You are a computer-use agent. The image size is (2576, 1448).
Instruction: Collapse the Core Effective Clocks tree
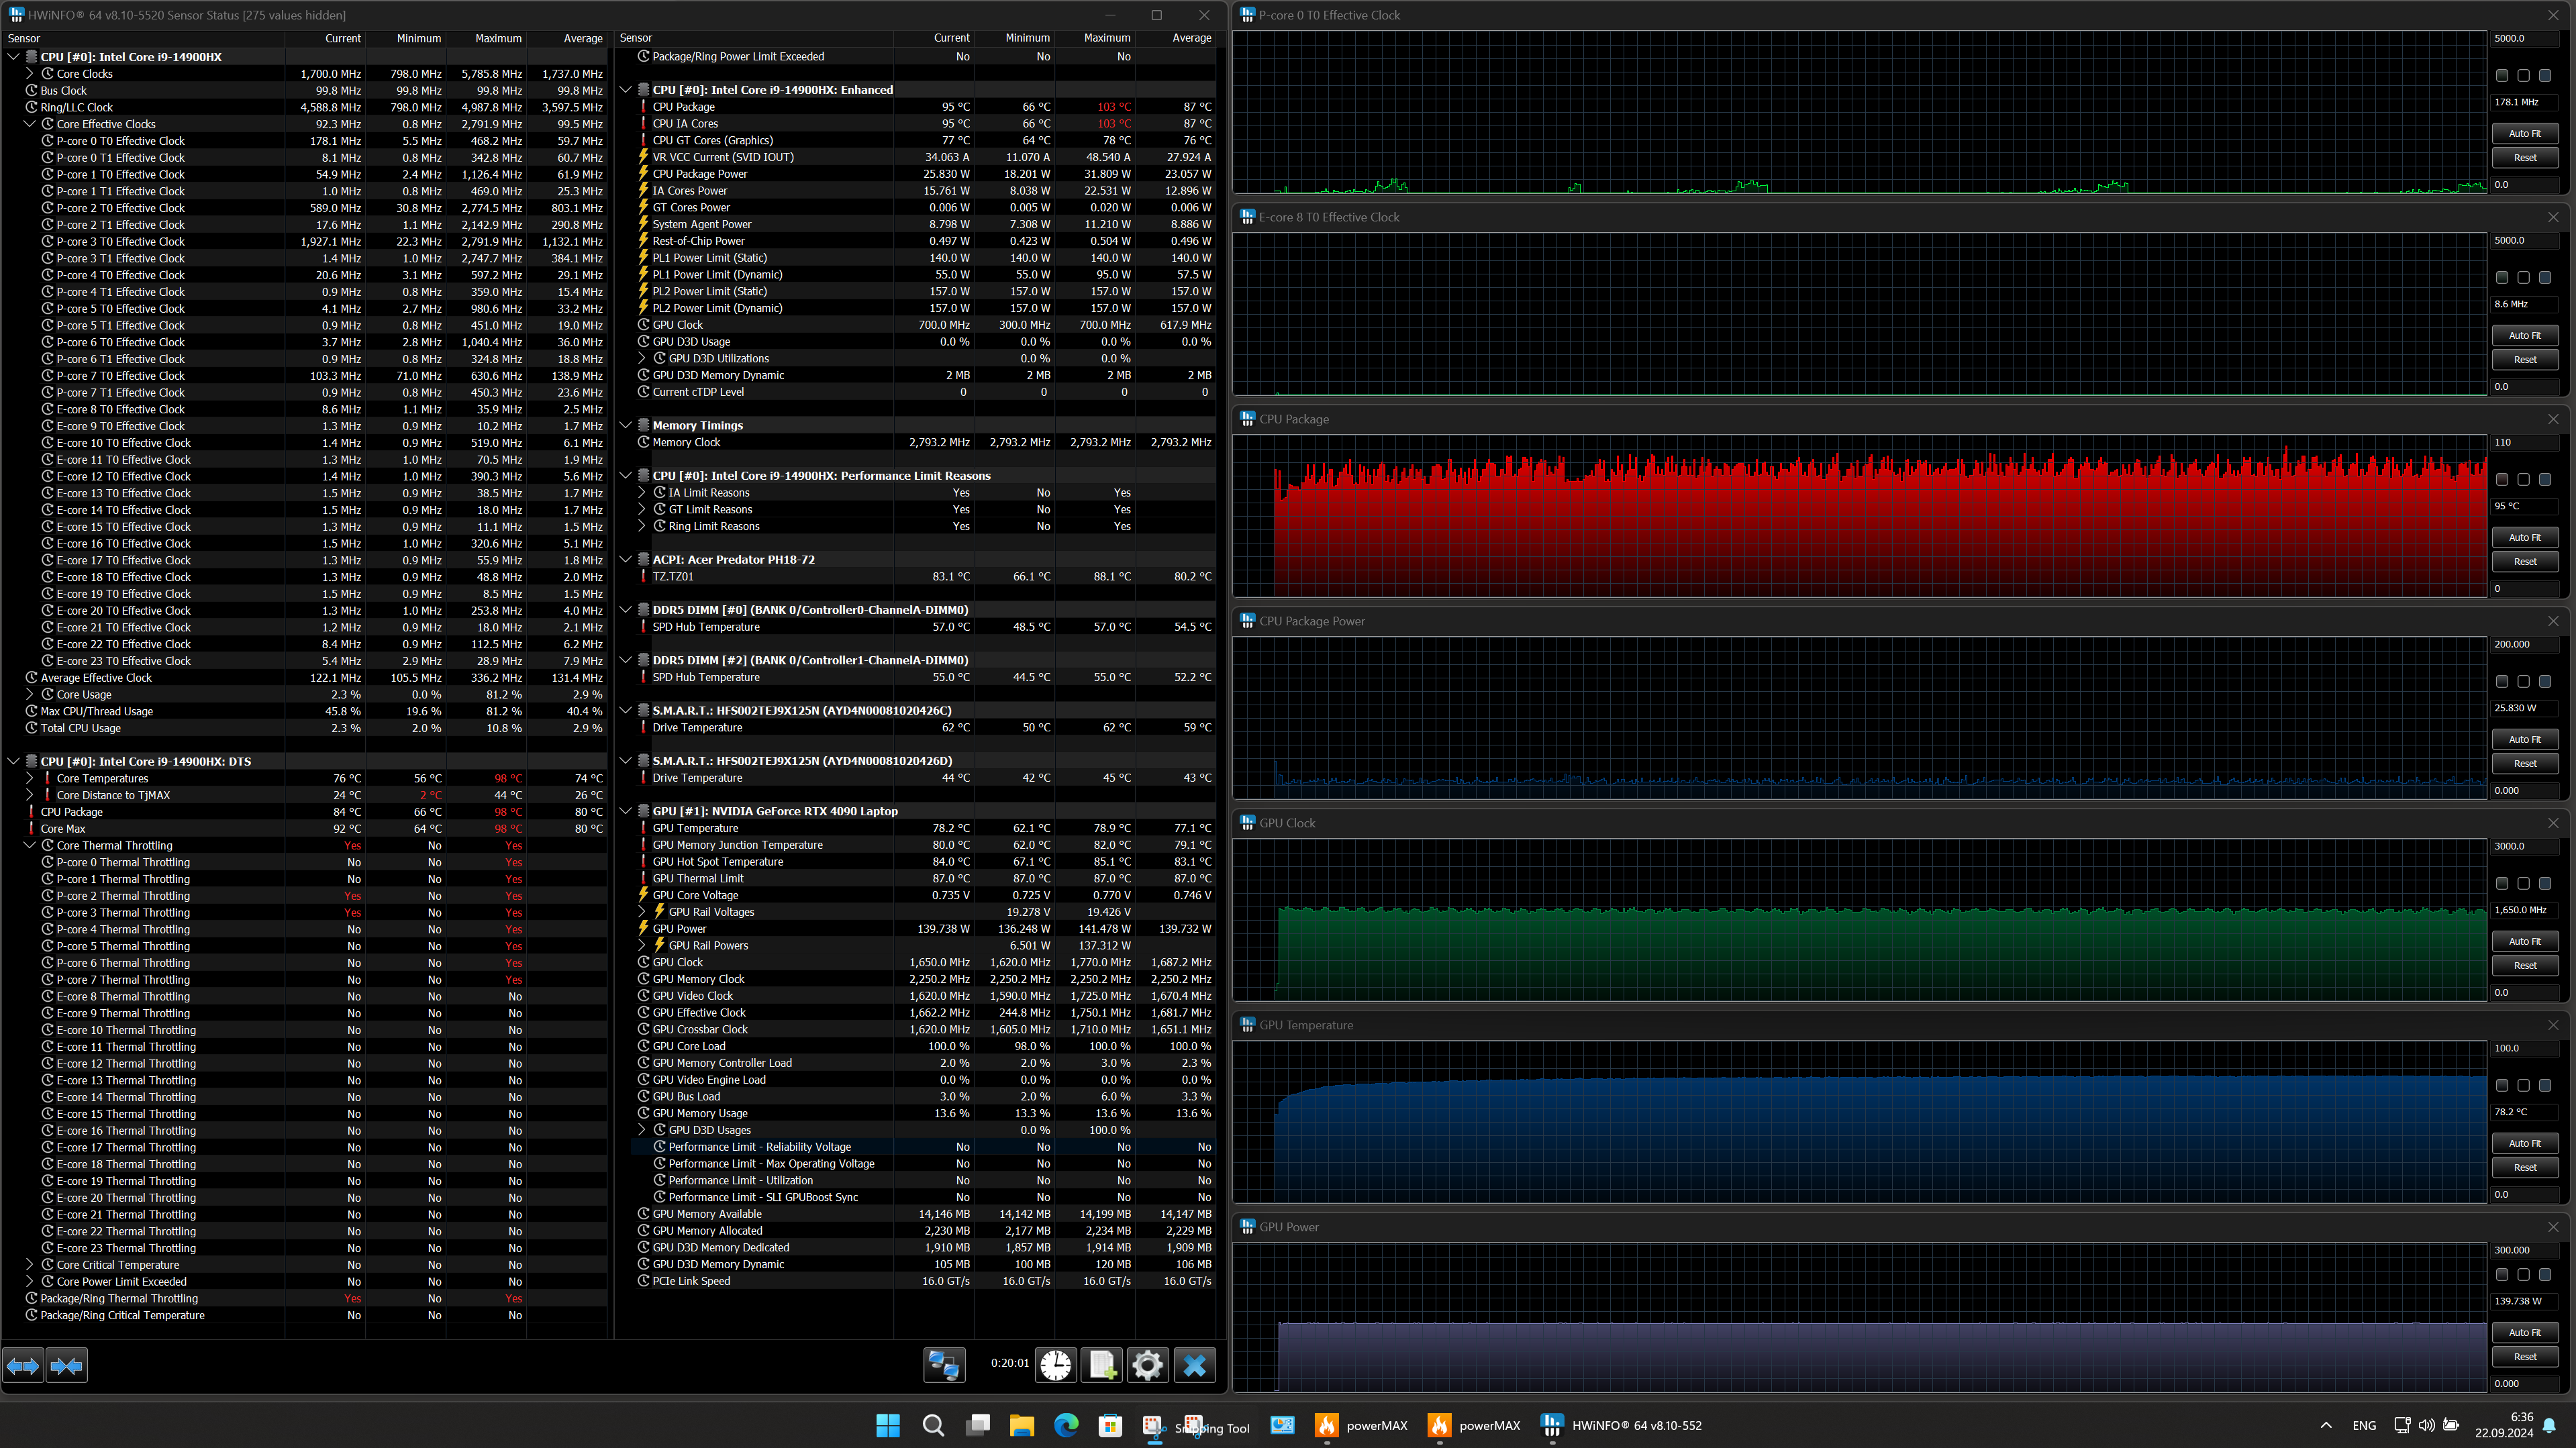click(x=29, y=124)
